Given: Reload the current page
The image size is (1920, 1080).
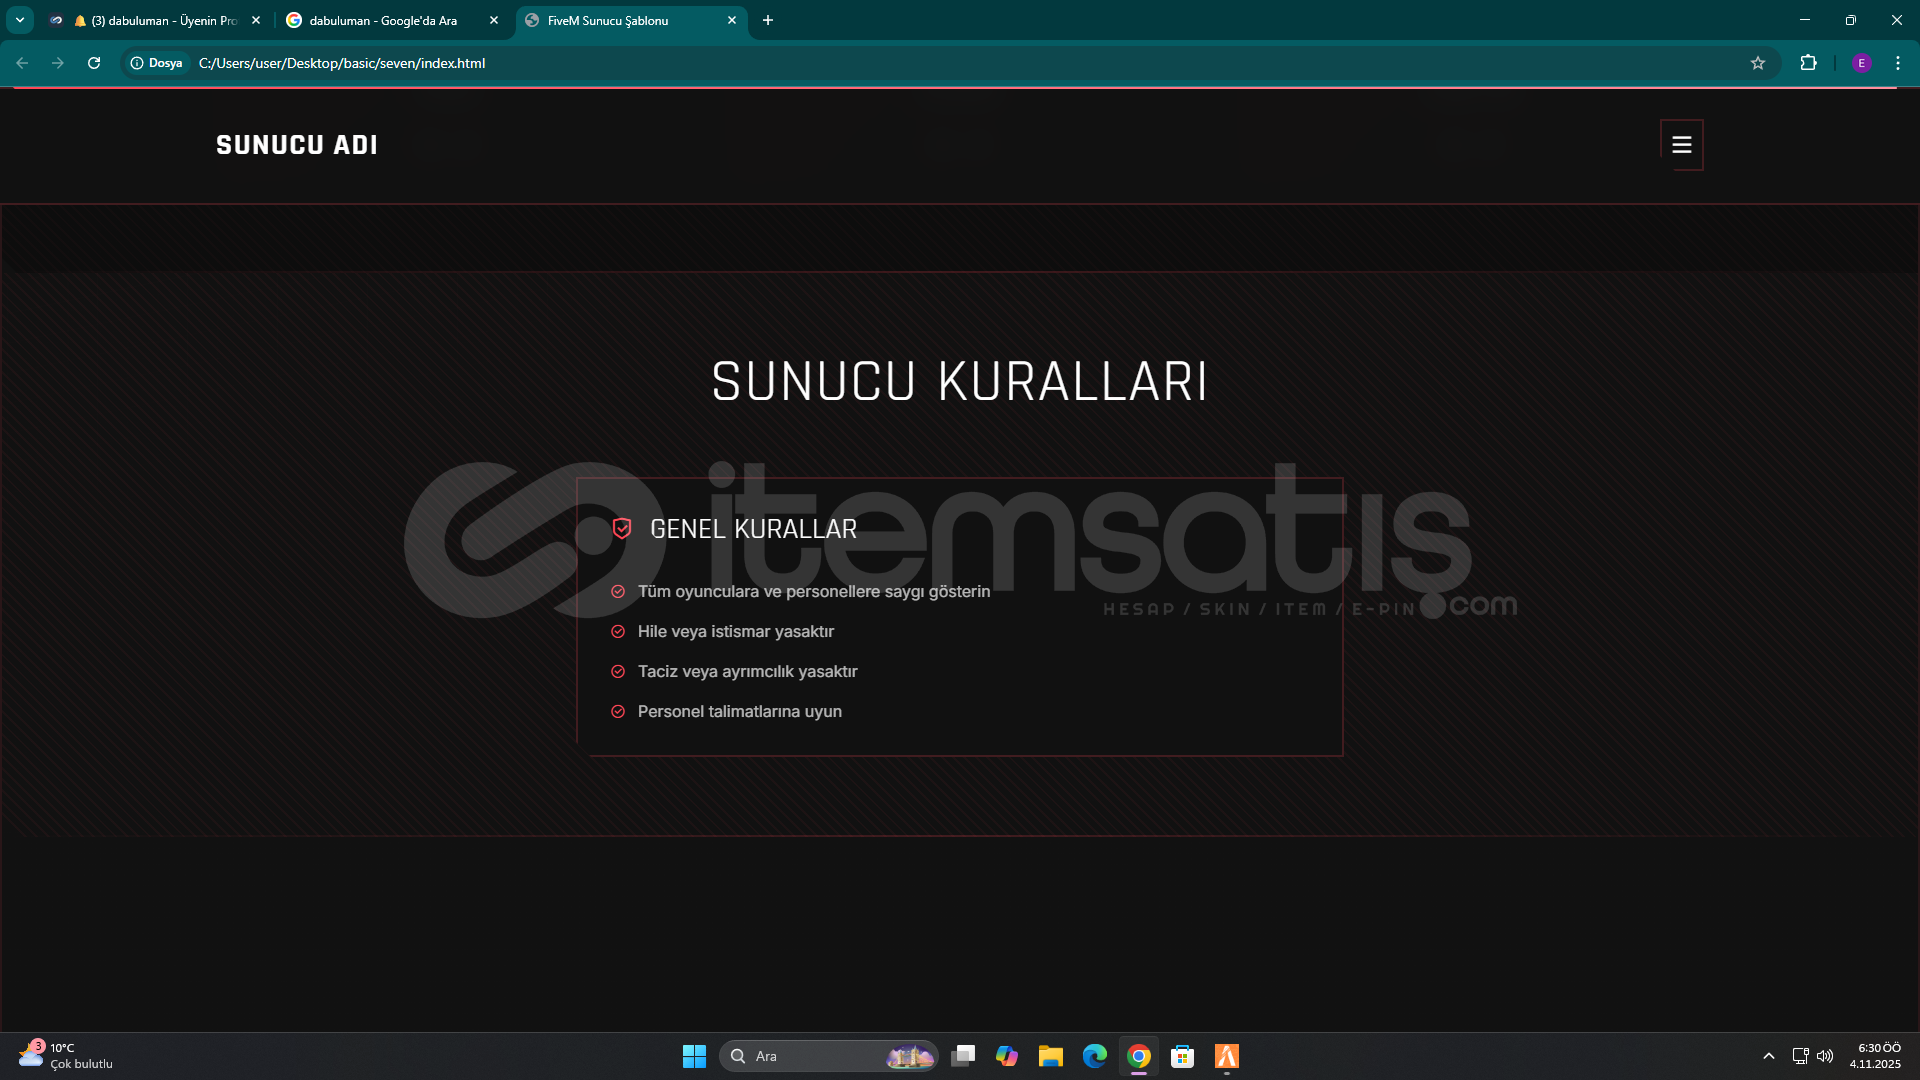Looking at the screenshot, I should pyautogui.click(x=94, y=63).
